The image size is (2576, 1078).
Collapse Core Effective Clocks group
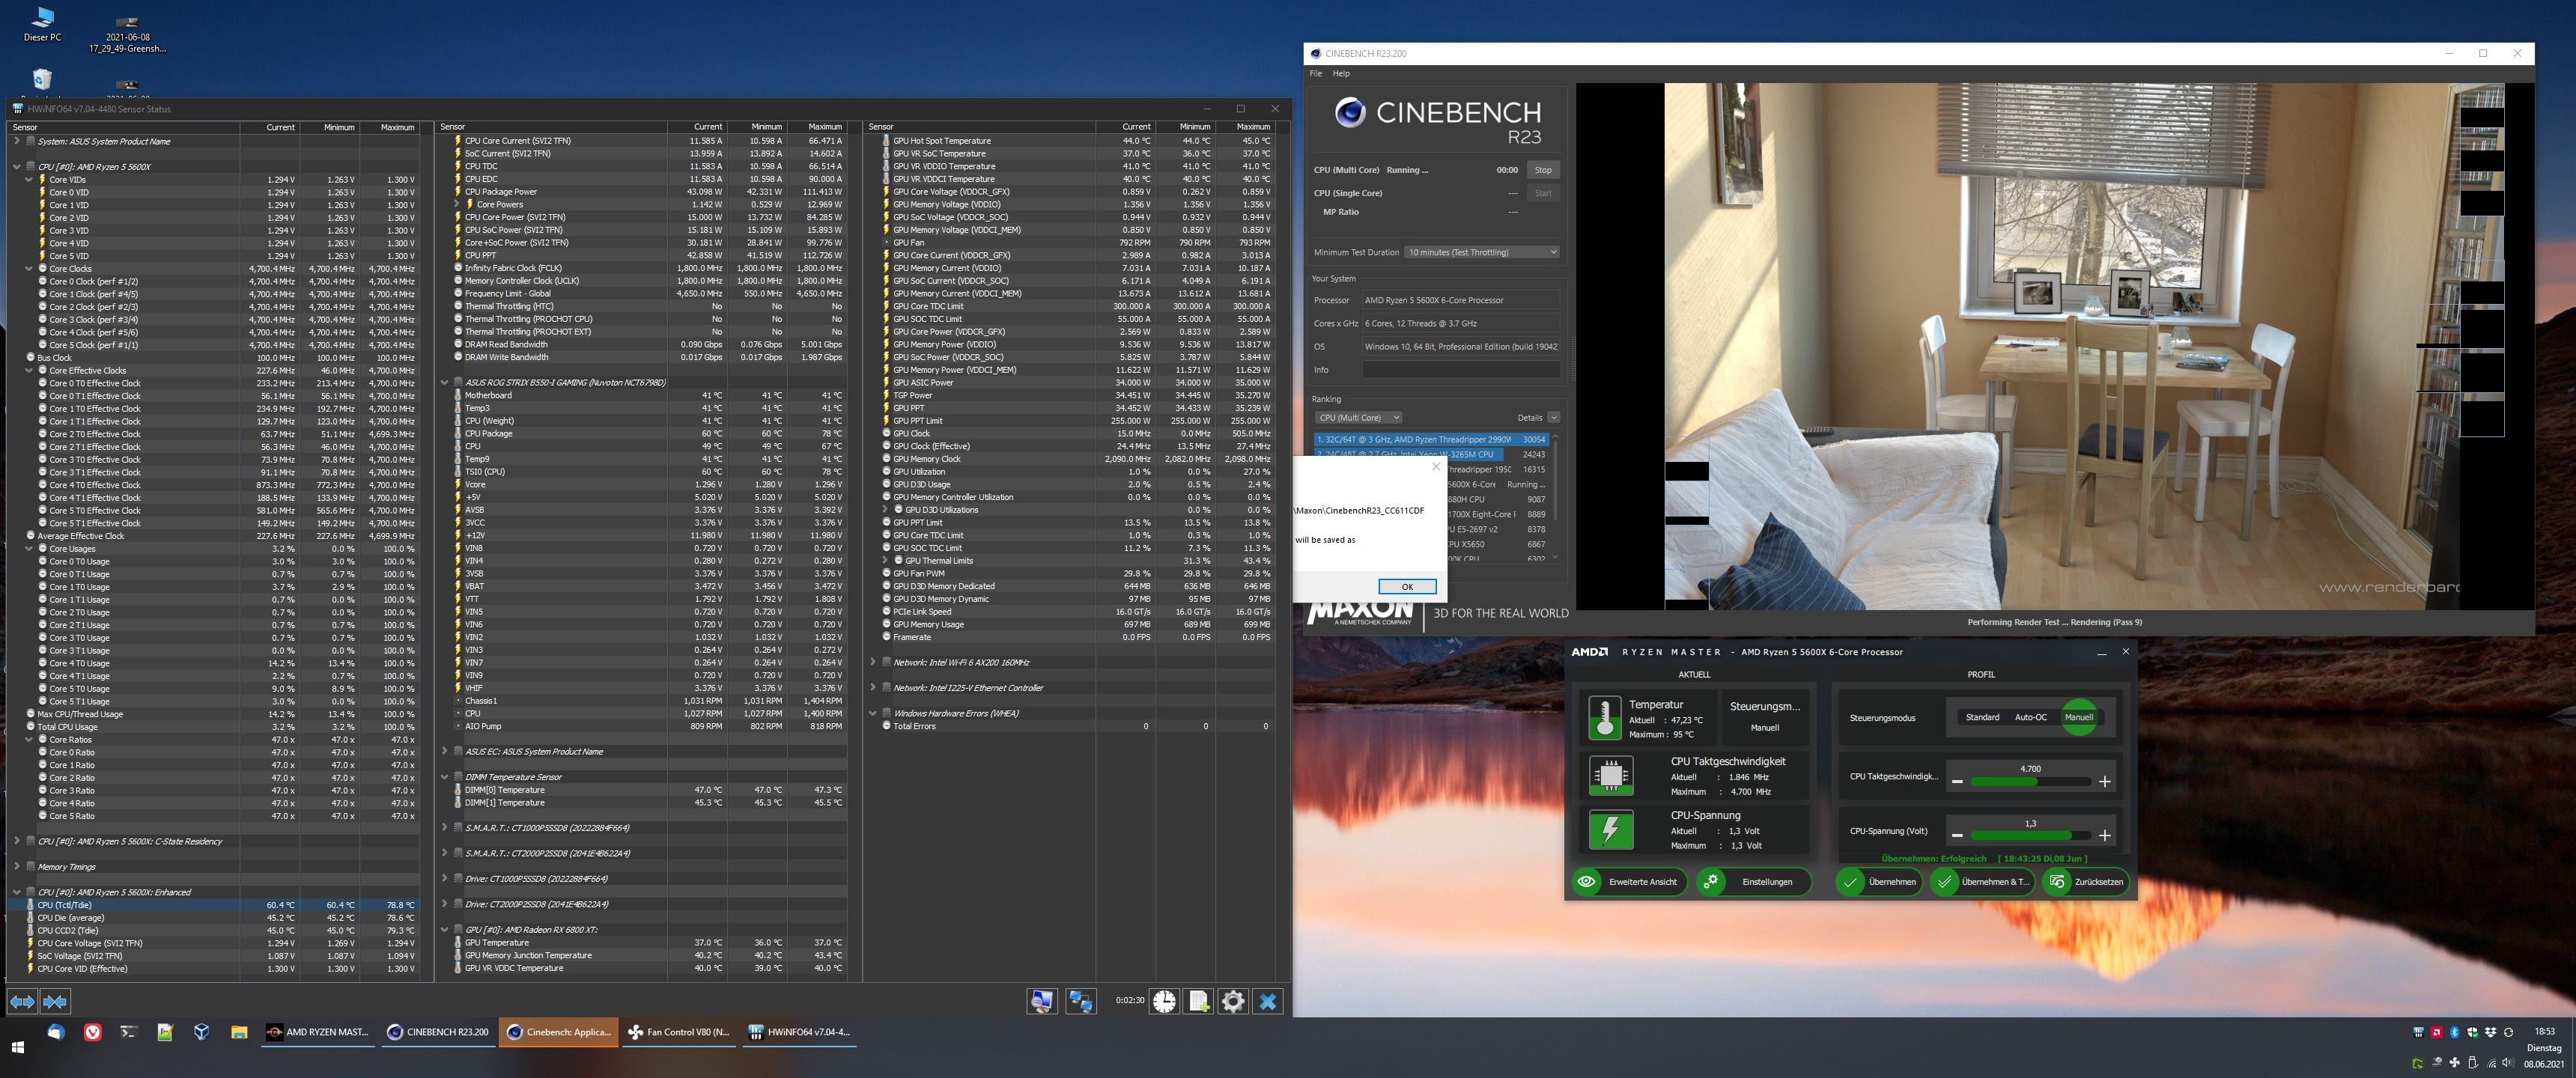29,371
